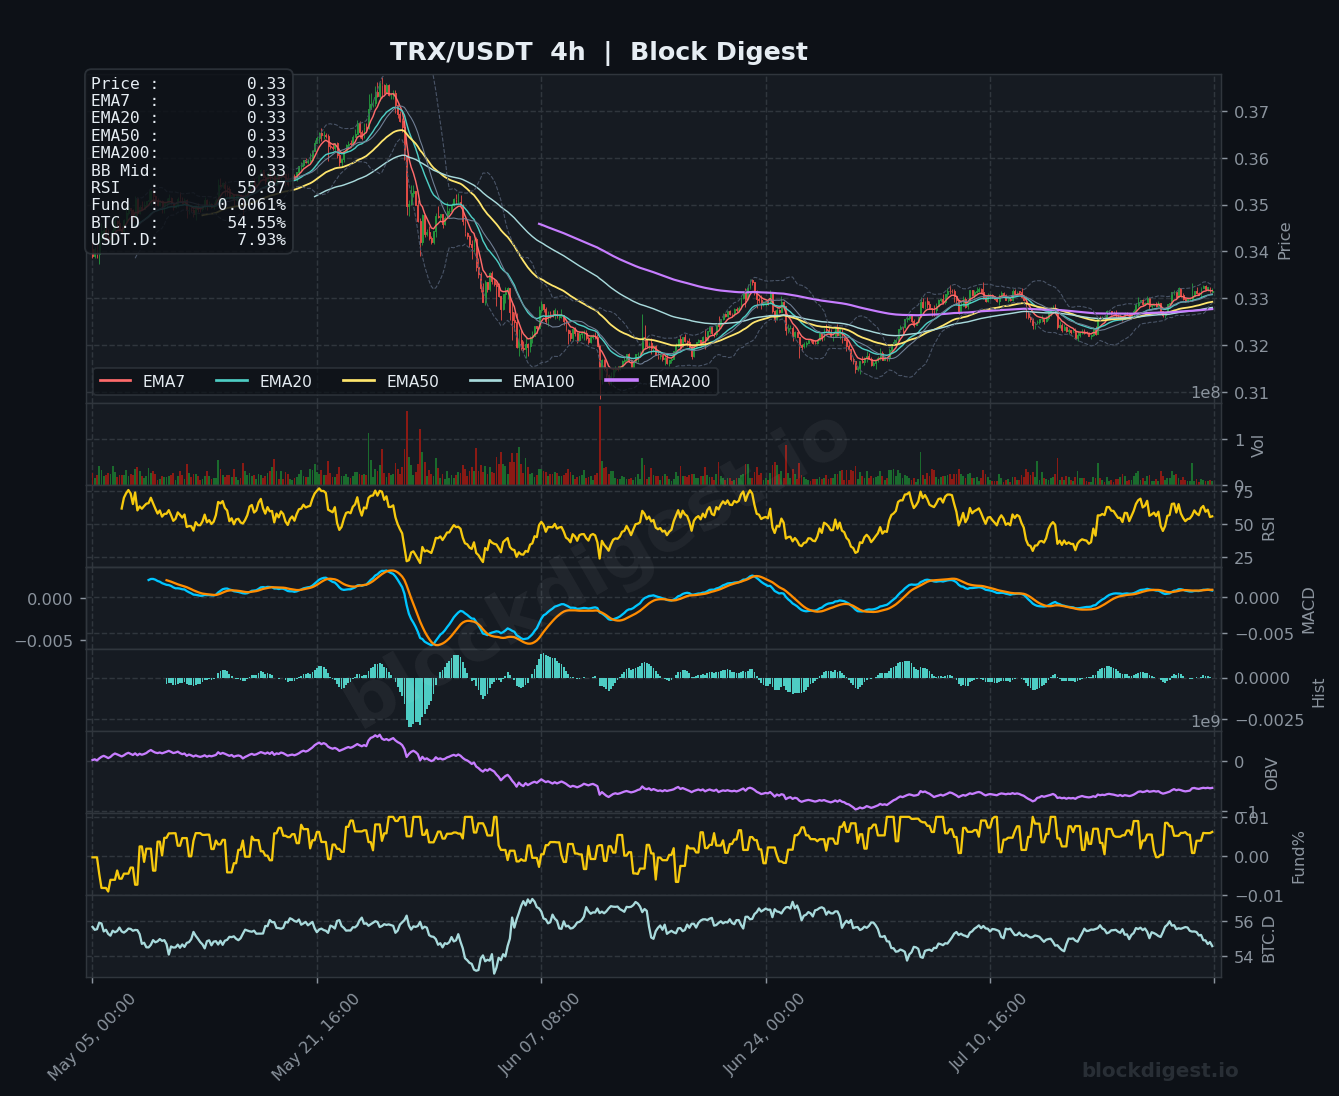The width and height of the screenshot is (1339, 1096).
Task: Select the EMA100 legend entry
Action: click(522, 381)
